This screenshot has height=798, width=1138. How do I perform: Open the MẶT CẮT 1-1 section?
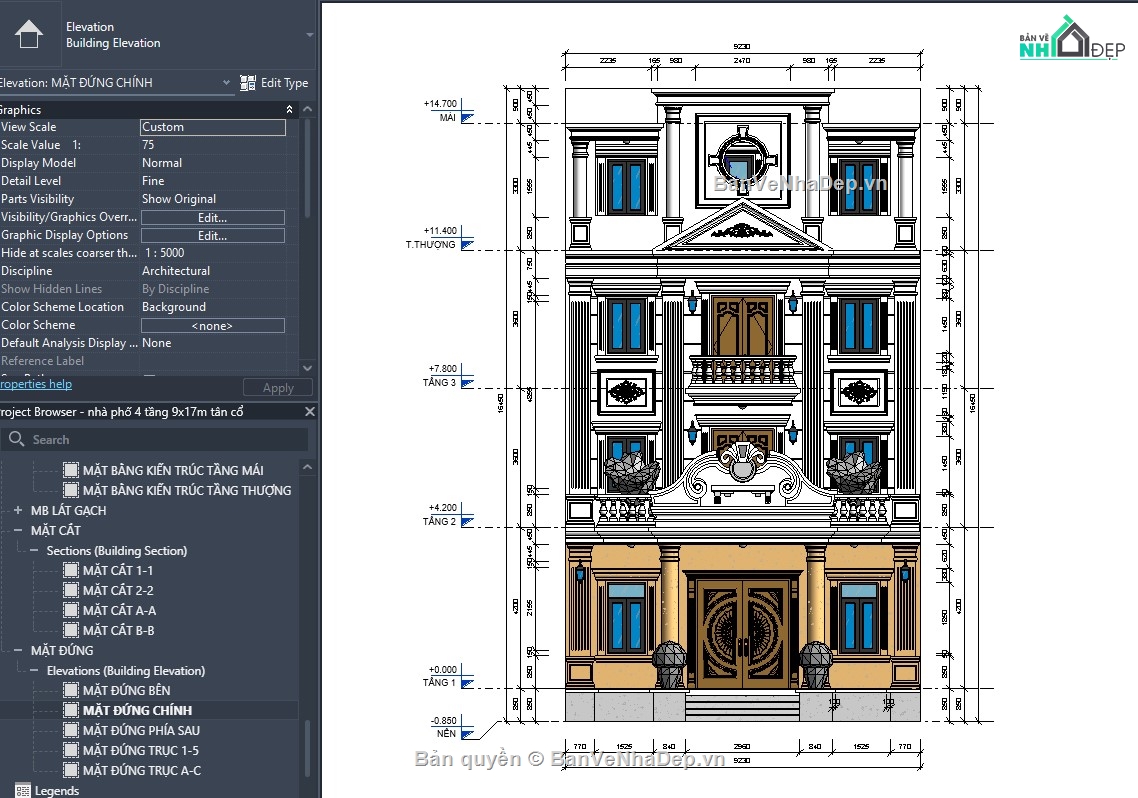point(118,570)
